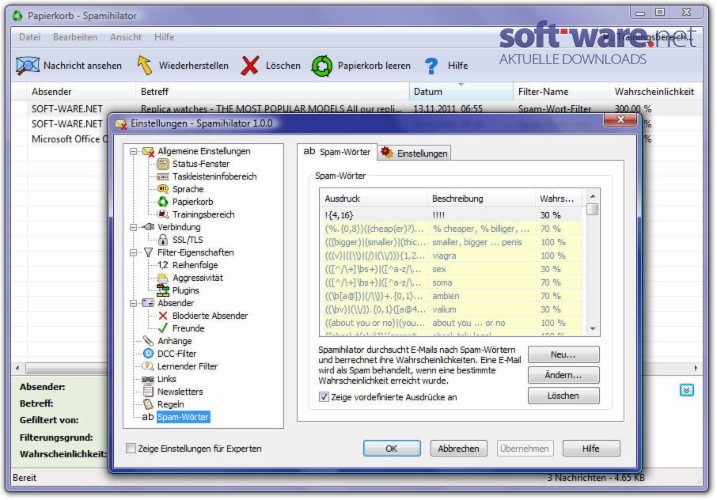
Task: Click the Löschen button in the dialog
Action: pyautogui.click(x=563, y=396)
